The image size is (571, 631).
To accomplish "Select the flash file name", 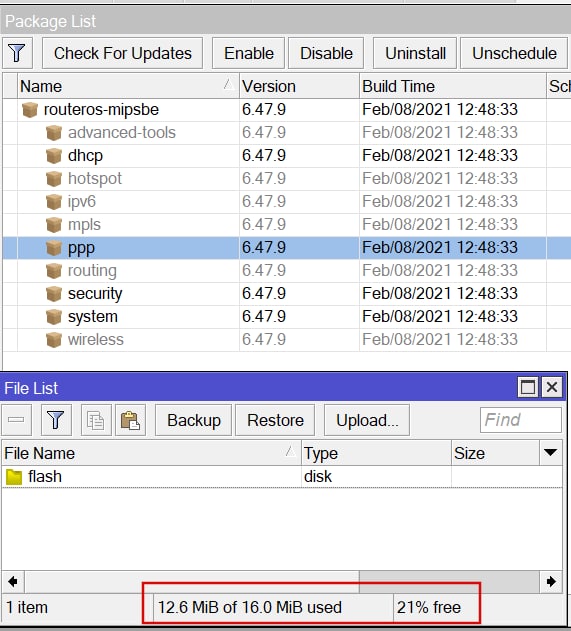I will pos(45,476).
